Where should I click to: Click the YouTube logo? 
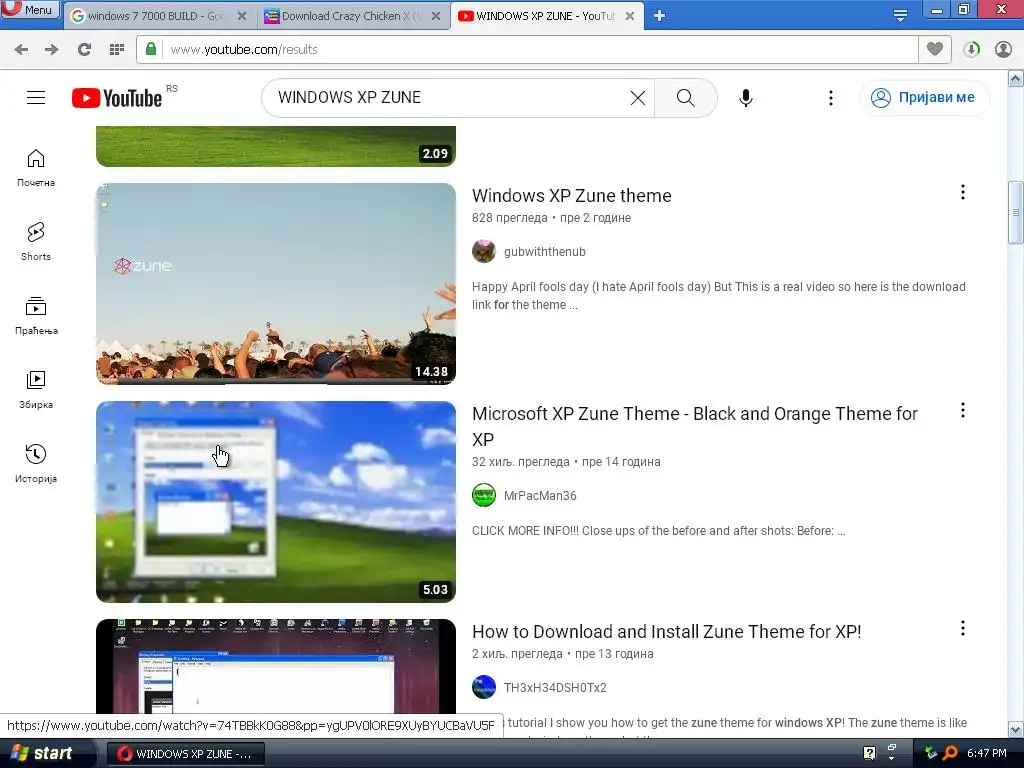tap(117, 98)
